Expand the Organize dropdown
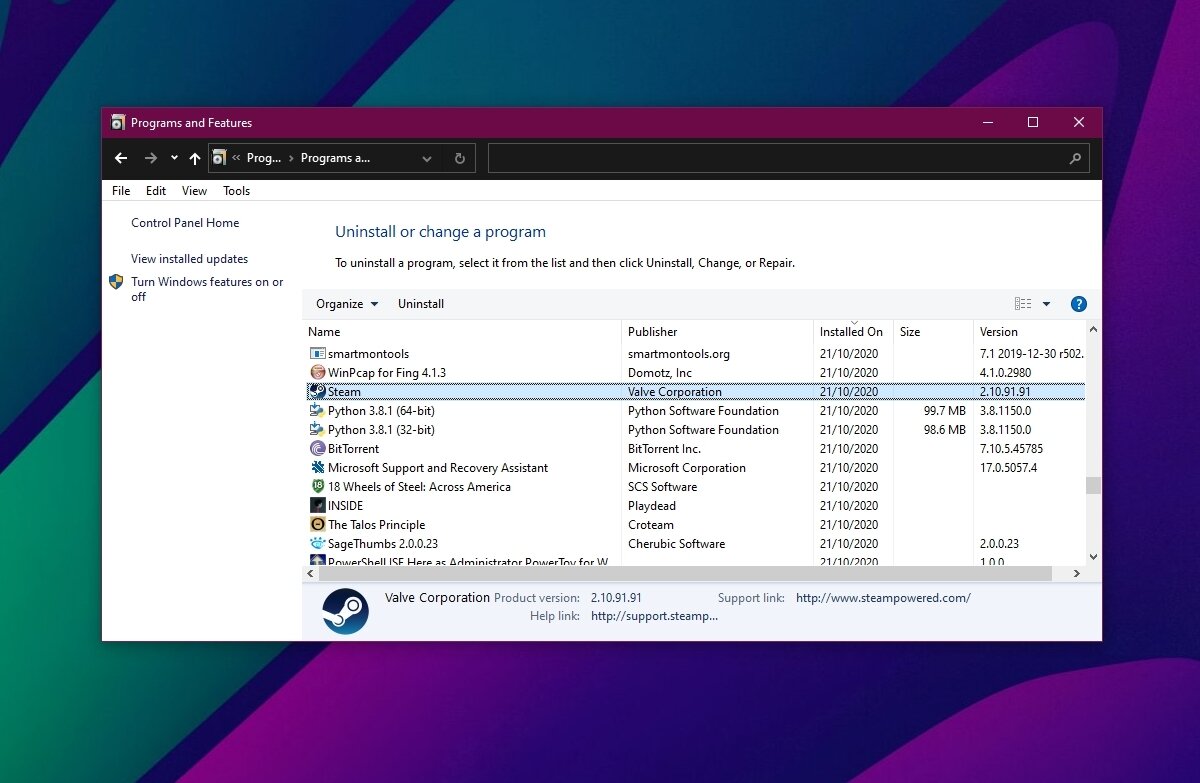The height and width of the screenshot is (783, 1200). [x=347, y=304]
